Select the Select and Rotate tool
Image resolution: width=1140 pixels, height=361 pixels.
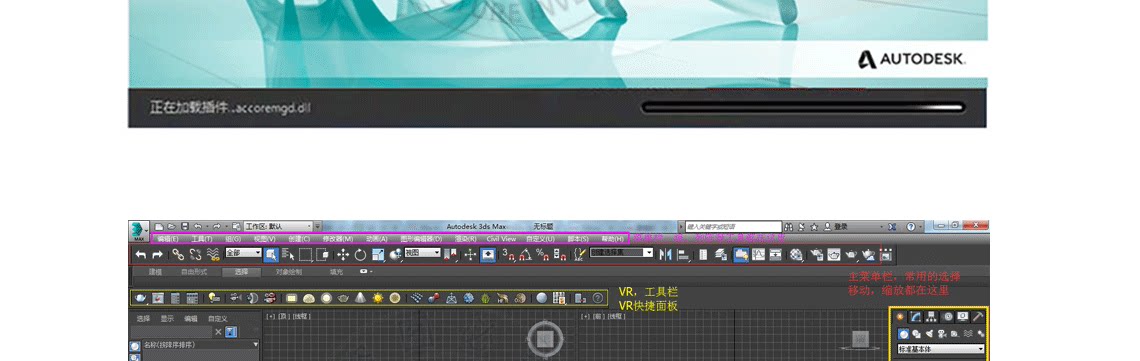tap(360, 255)
